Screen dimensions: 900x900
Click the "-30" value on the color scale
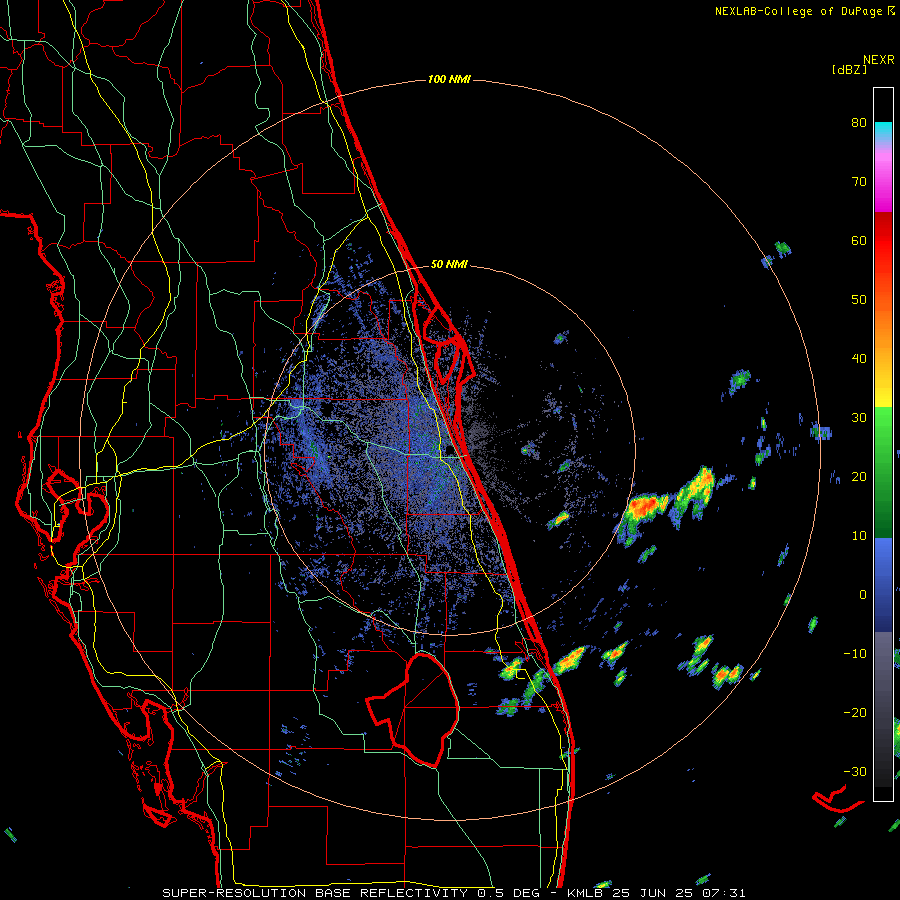855,771
